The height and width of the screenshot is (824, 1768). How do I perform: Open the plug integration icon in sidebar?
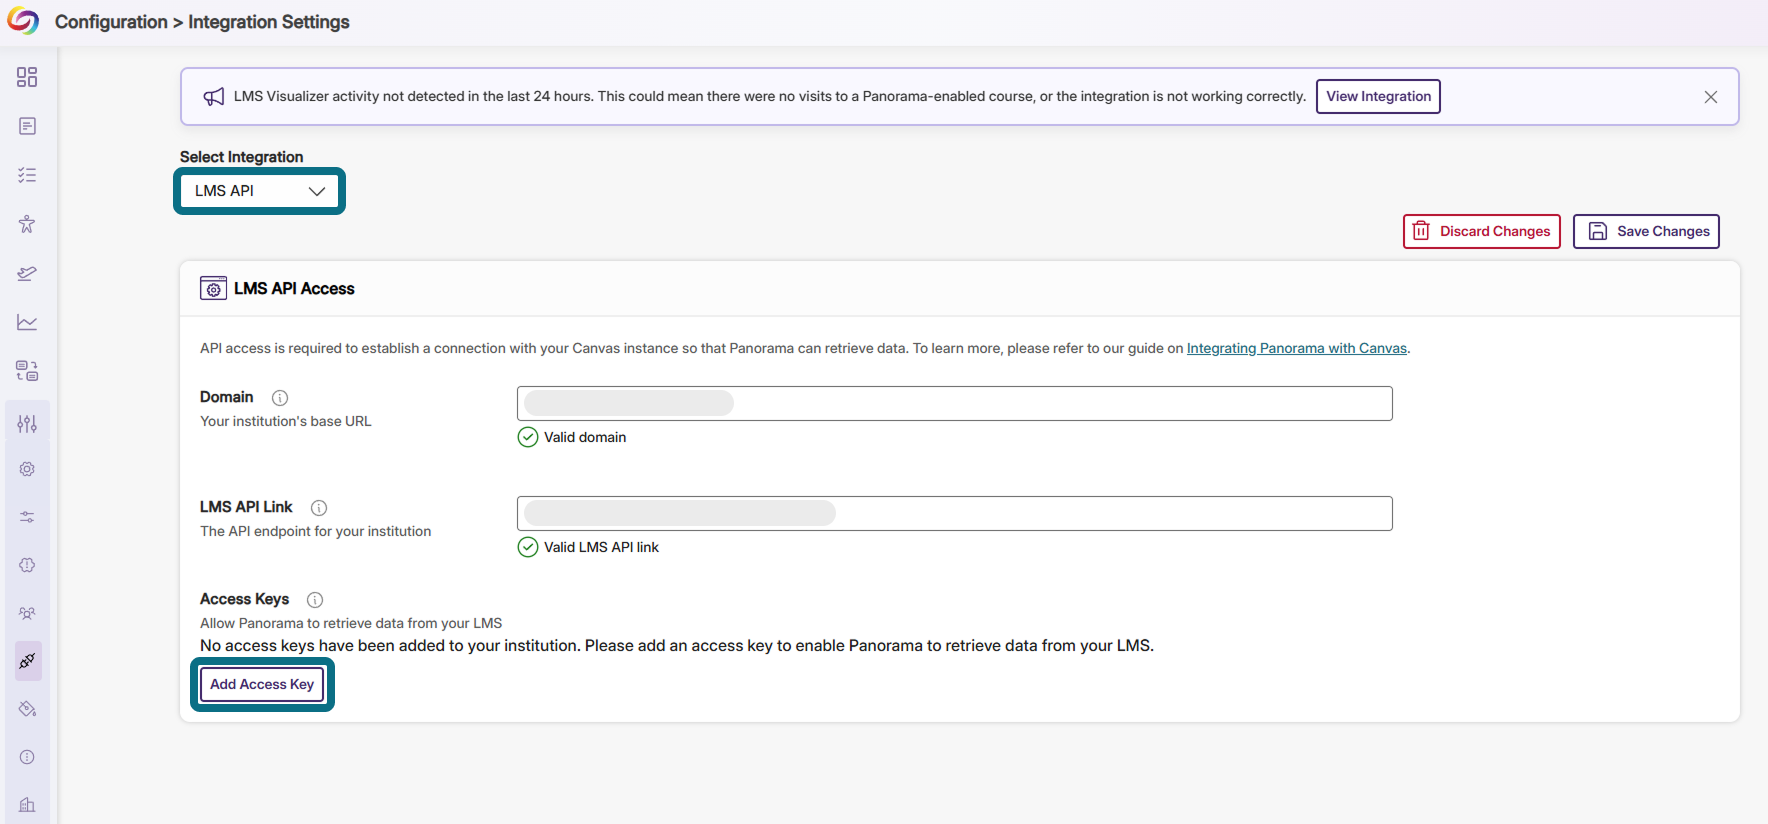[x=27, y=661]
